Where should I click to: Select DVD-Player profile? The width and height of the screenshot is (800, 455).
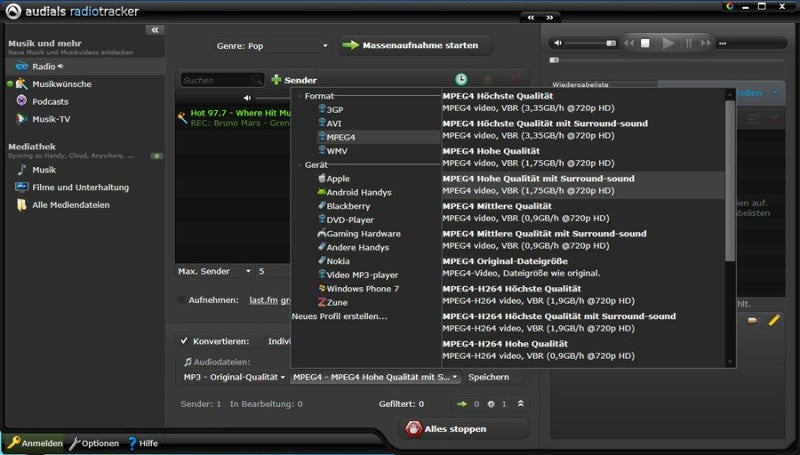coord(346,219)
